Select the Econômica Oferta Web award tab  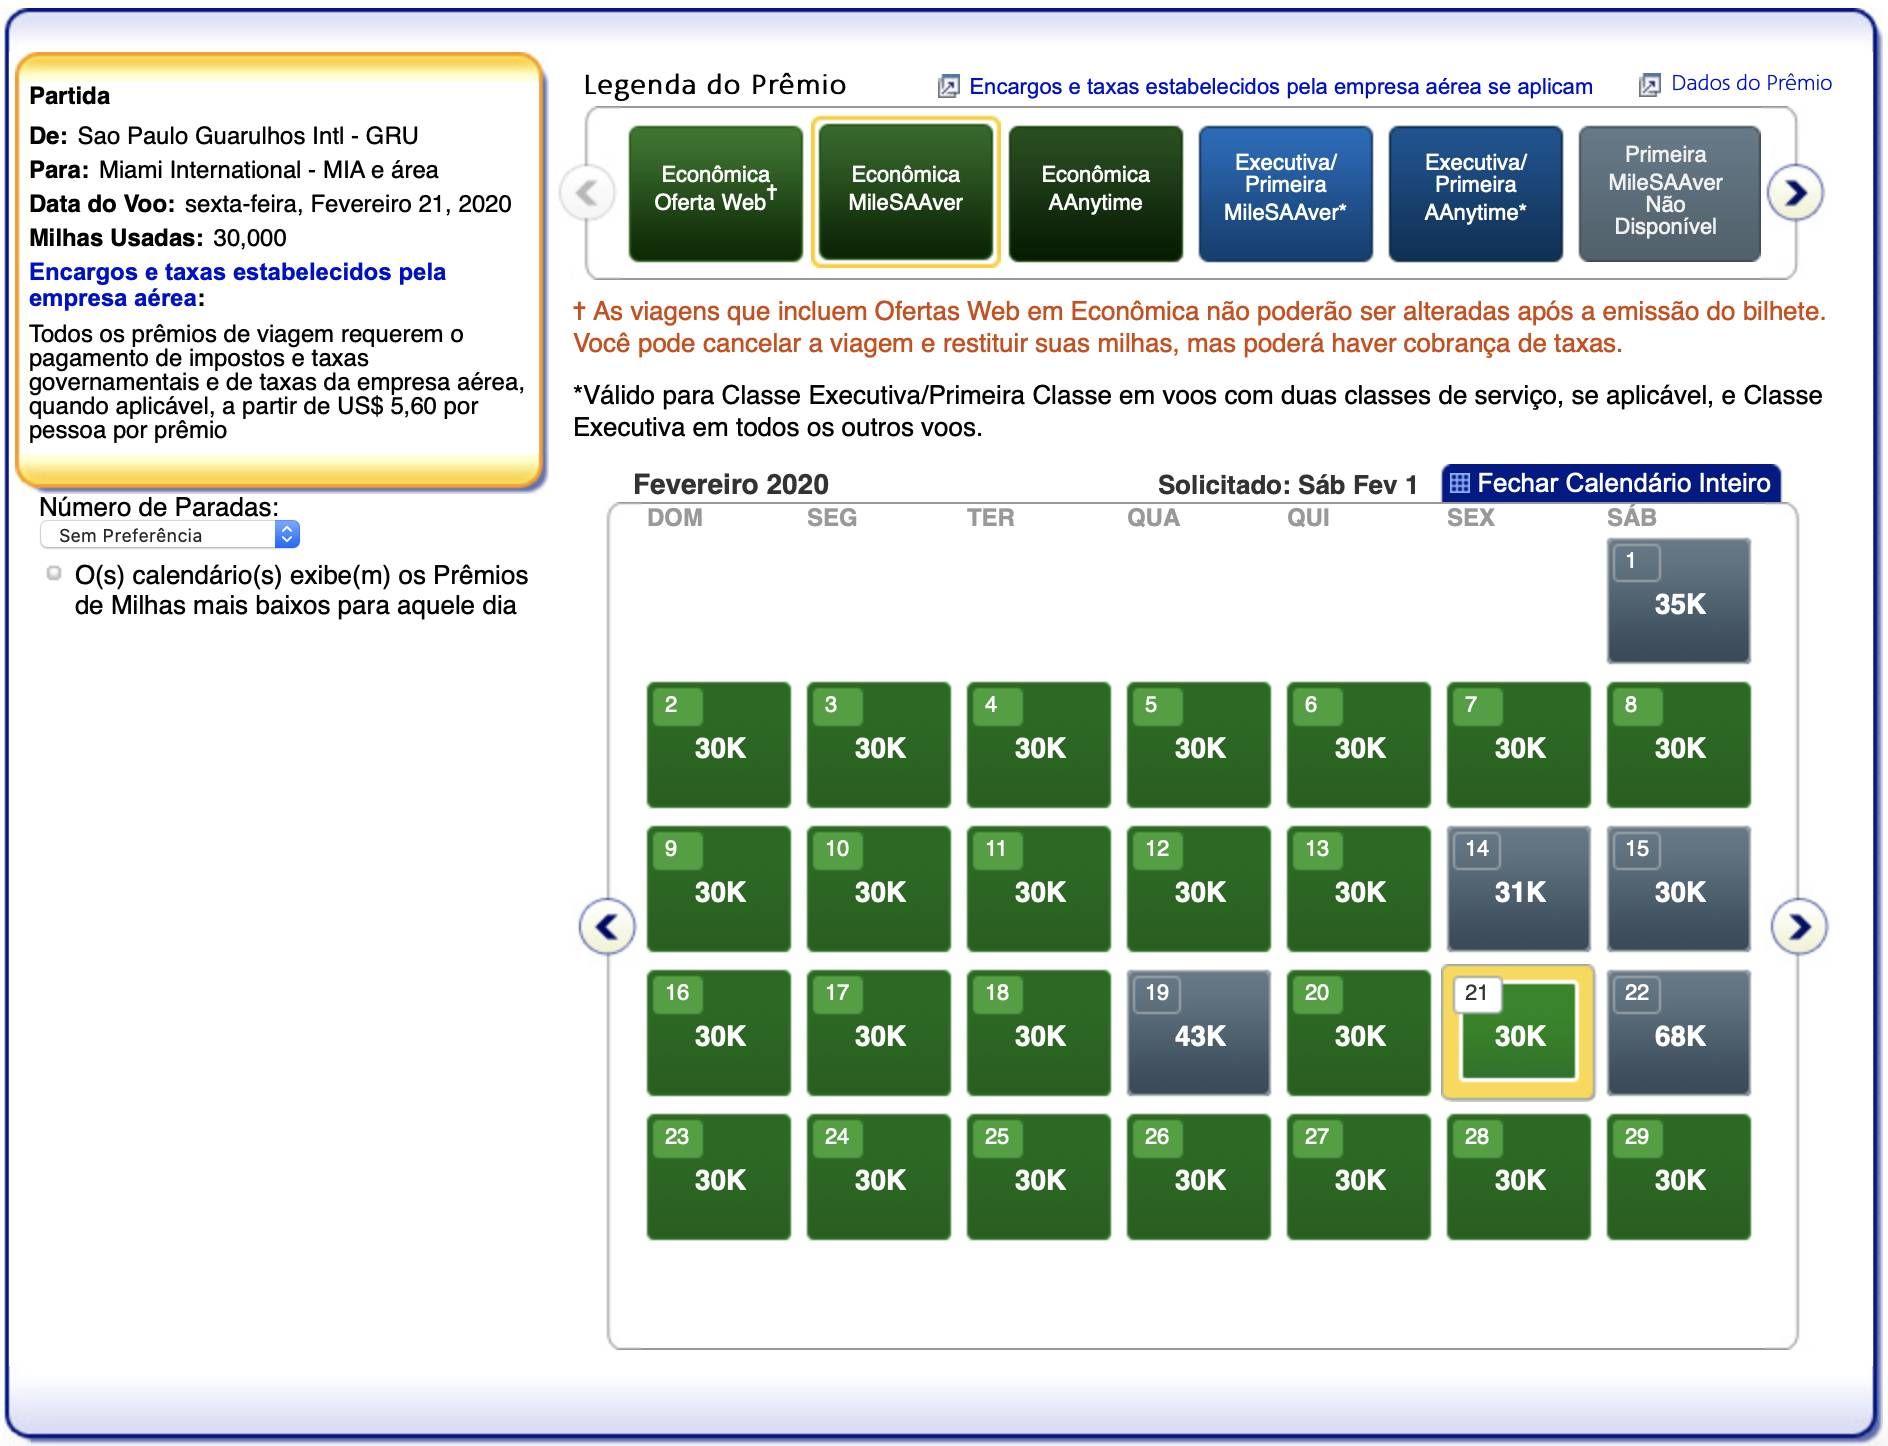(x=716, y=194)
